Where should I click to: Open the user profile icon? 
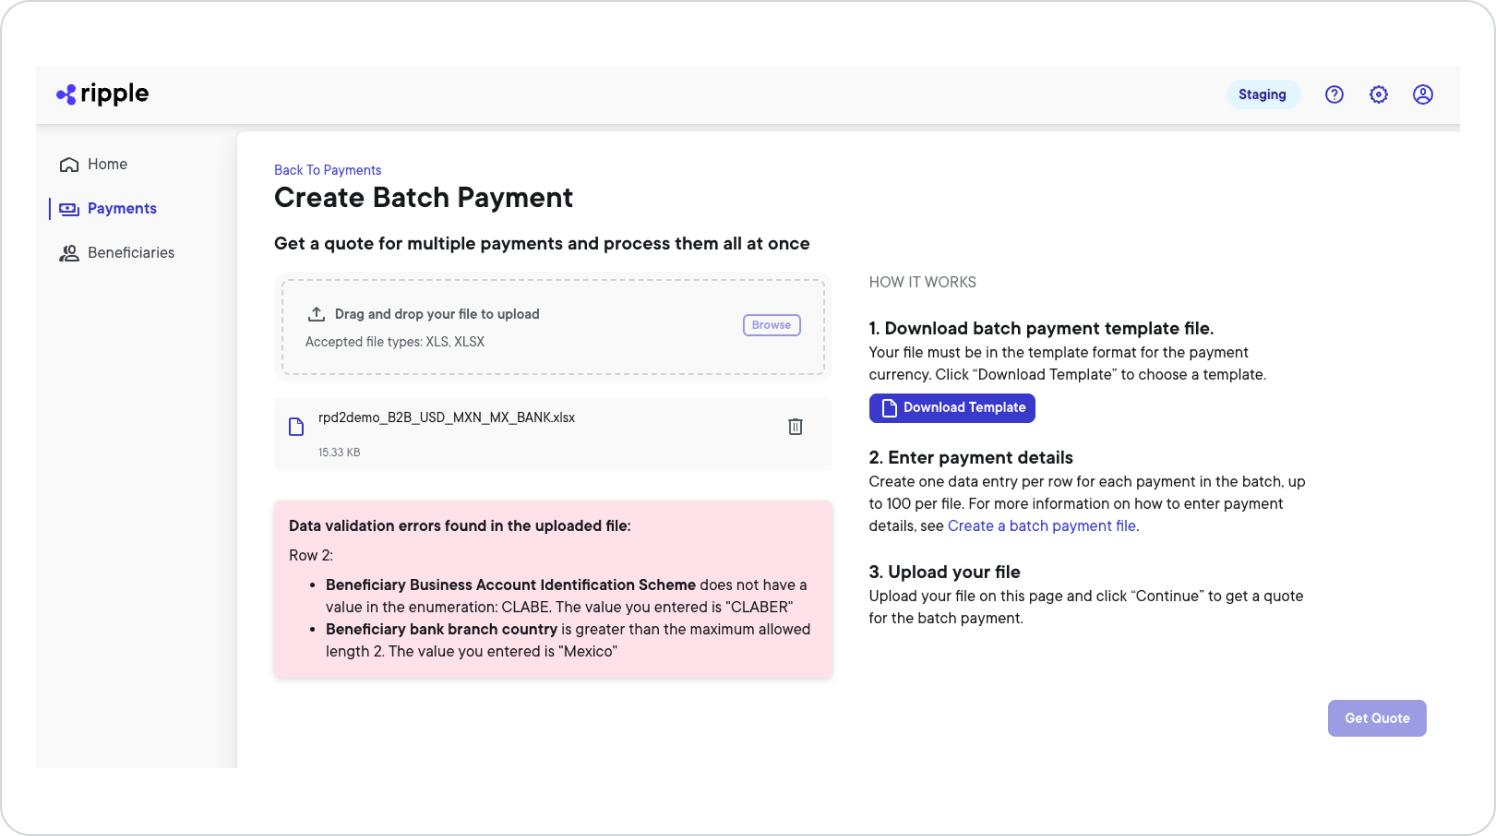tap(1423, 94)
